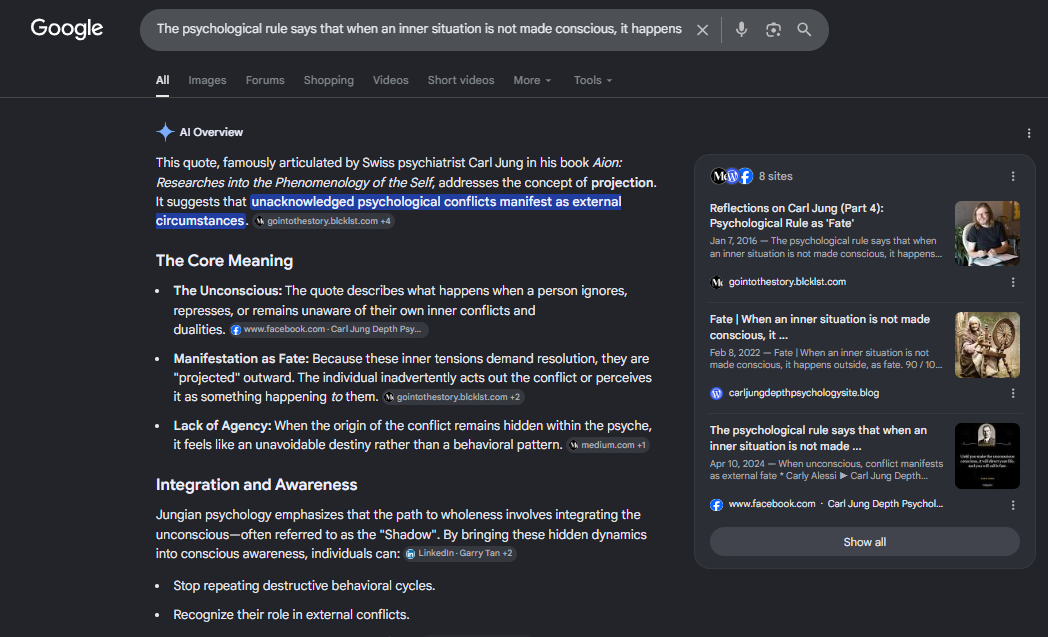
Task: Click 'The Core Meaning' heading
Action: tap(224, 261)
